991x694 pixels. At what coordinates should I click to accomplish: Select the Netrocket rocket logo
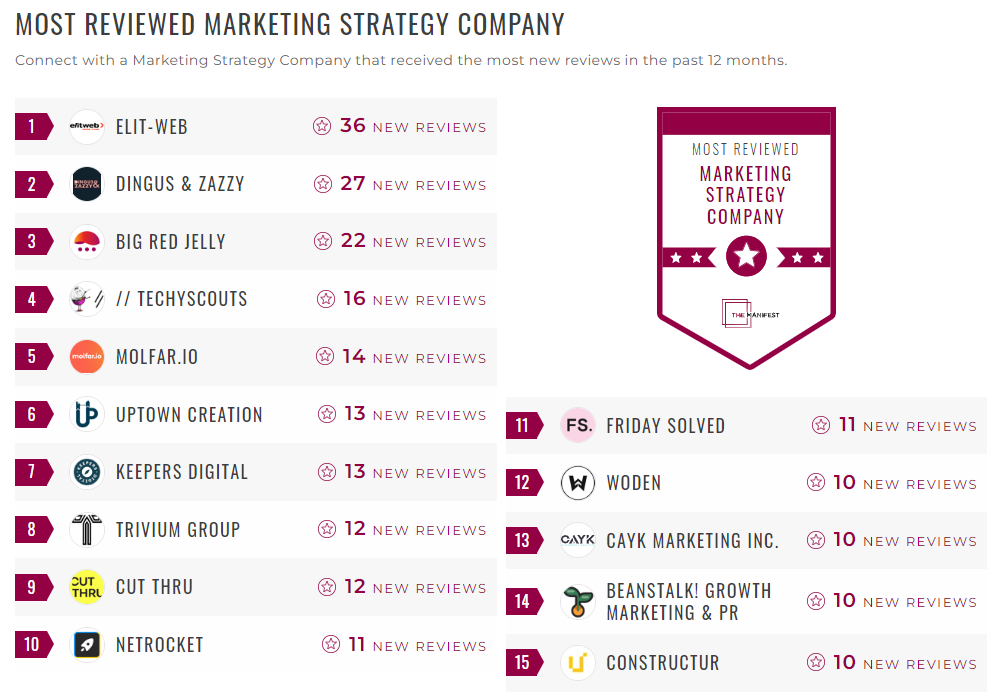(x=86, y=644)
